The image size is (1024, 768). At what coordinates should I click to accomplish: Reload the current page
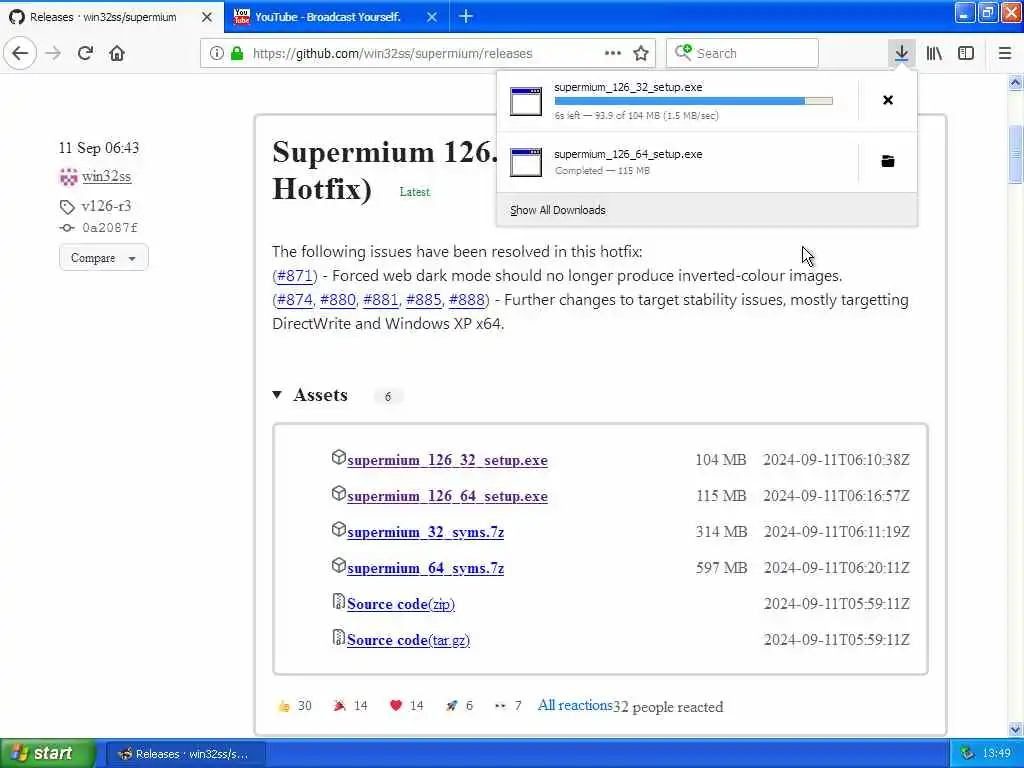pyautogui.click(x=85, y=53)
